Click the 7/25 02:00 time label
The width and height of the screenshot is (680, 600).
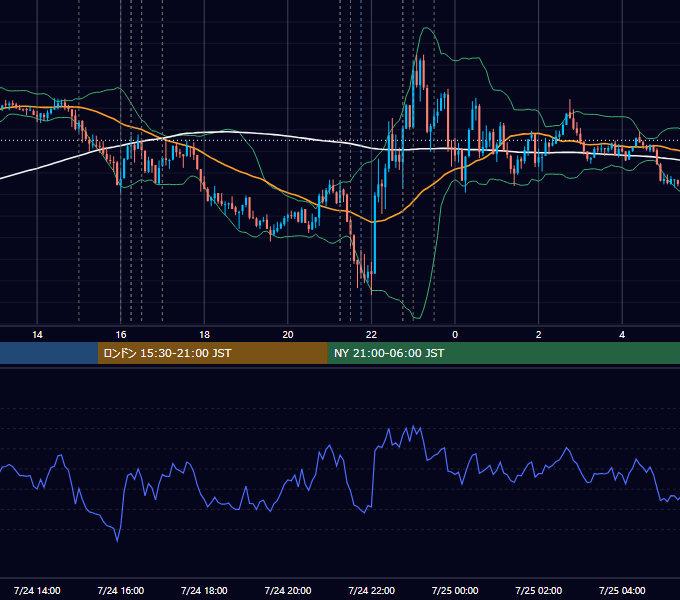tap(539, 590)
